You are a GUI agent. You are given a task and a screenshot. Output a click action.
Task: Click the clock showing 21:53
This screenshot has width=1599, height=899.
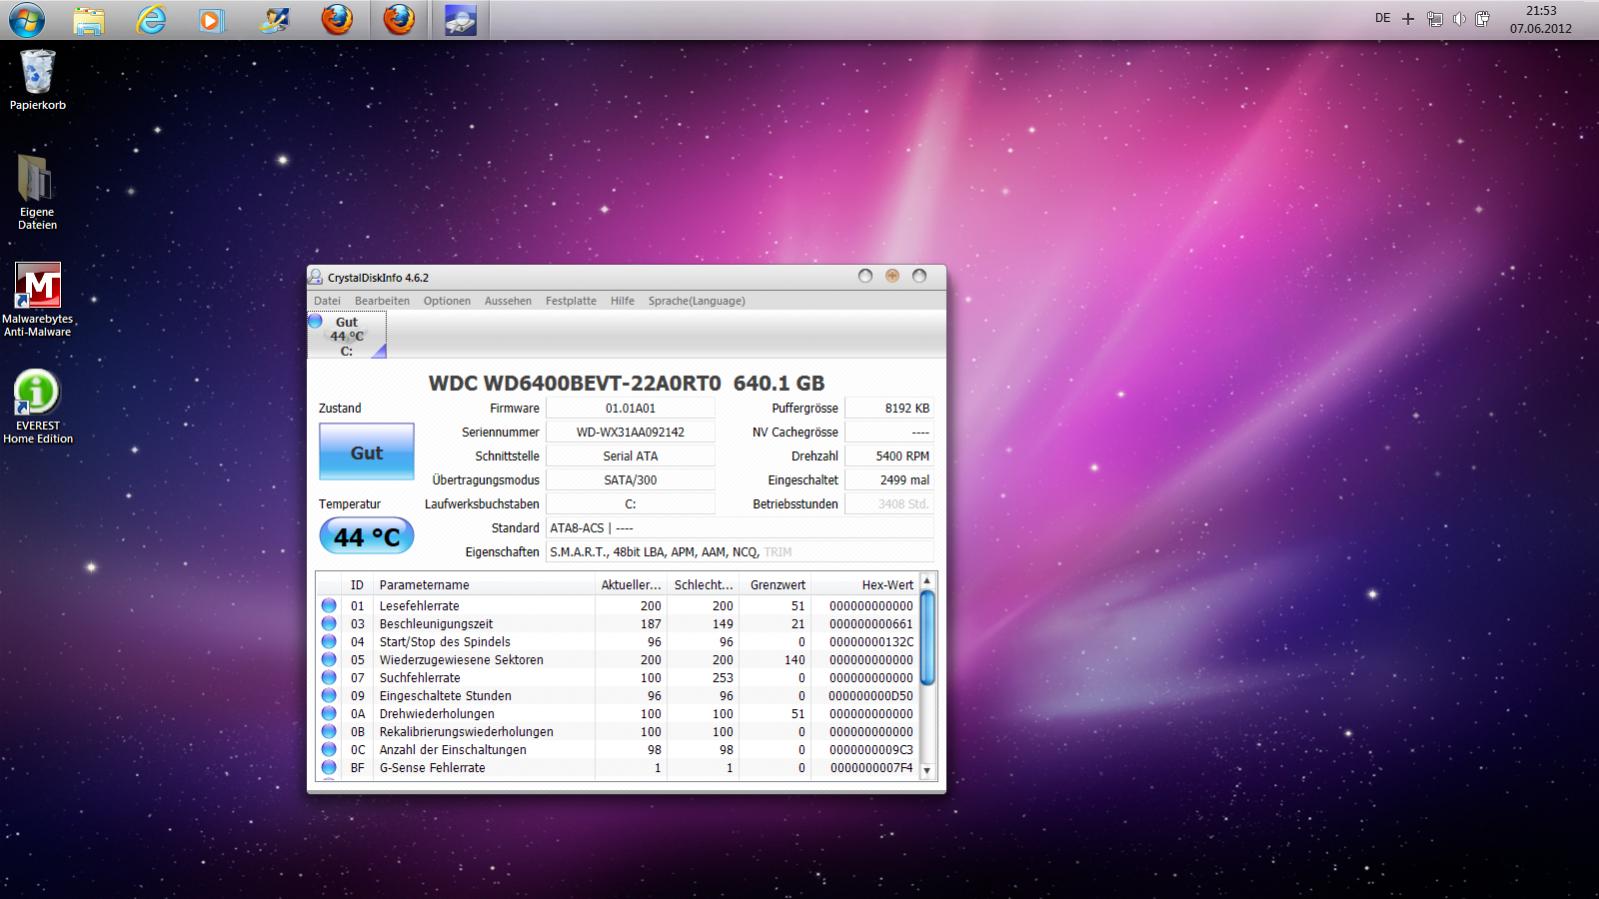pos(1541,11)
